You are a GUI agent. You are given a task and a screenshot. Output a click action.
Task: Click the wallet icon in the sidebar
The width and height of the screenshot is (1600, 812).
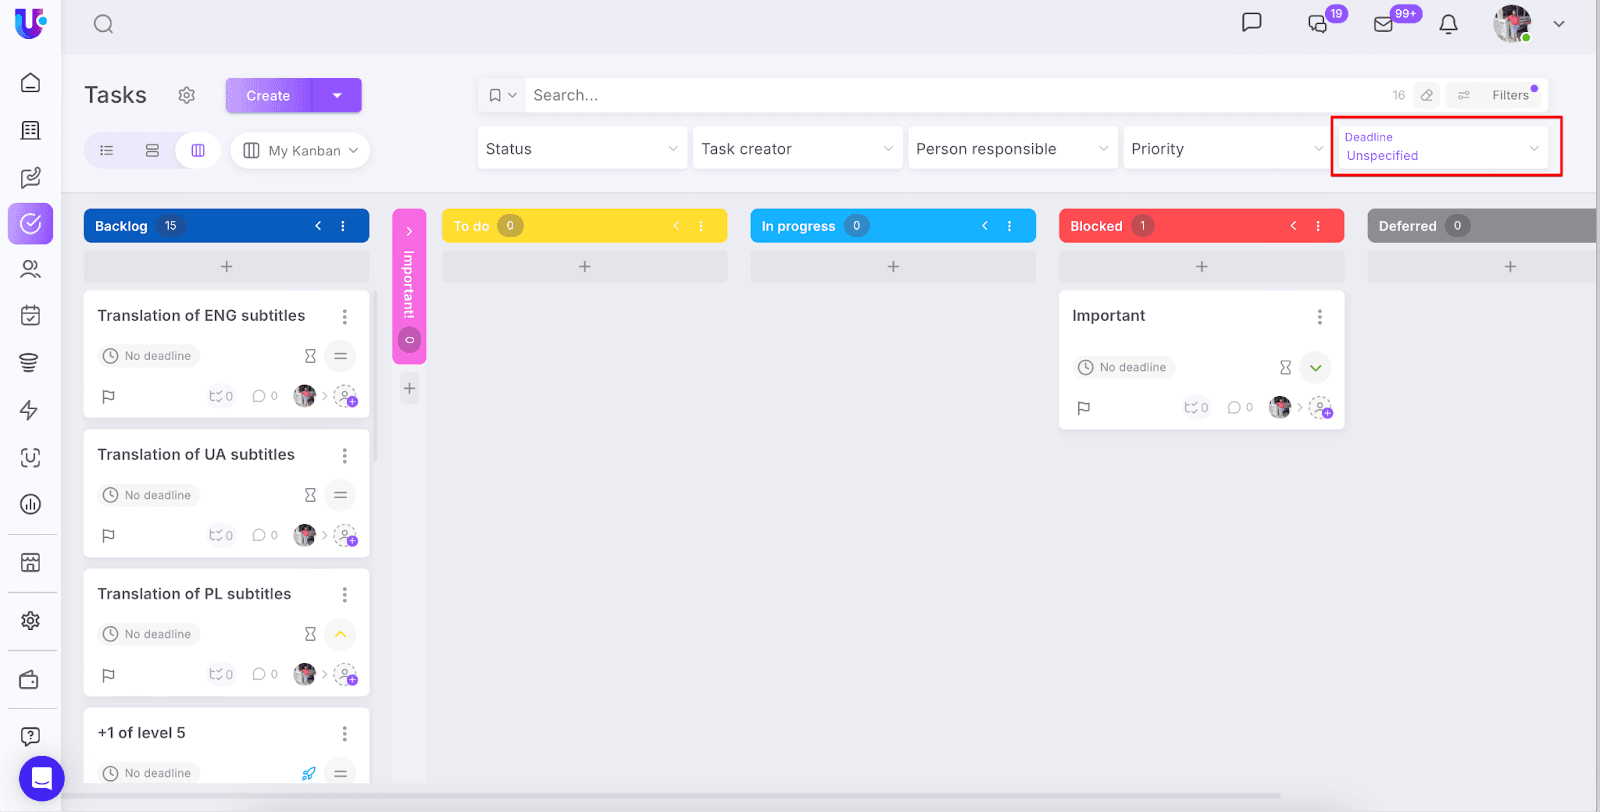coord(30,680)
